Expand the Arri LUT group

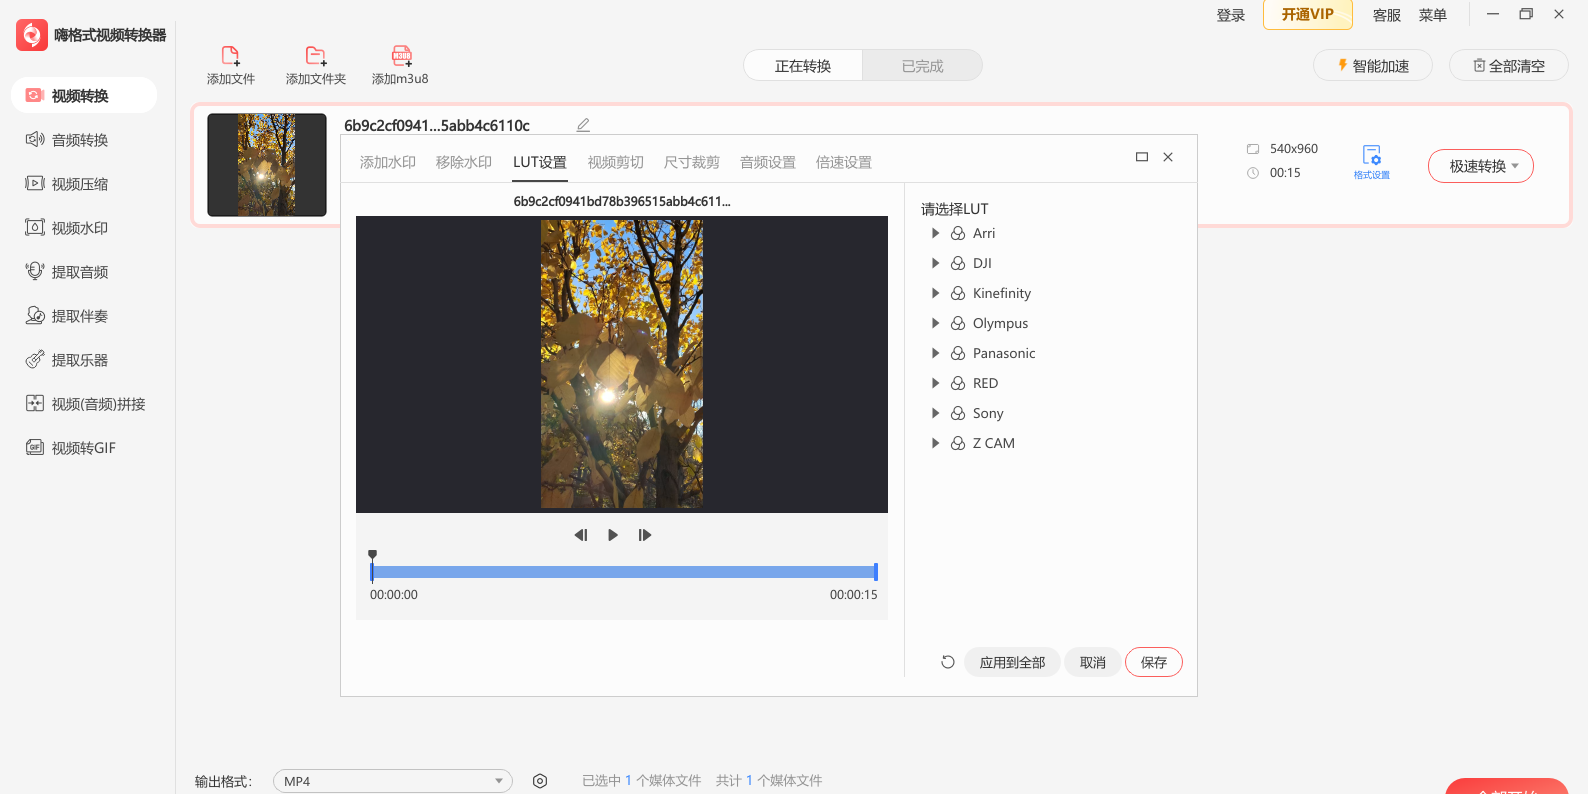click(x=935, y=233)
